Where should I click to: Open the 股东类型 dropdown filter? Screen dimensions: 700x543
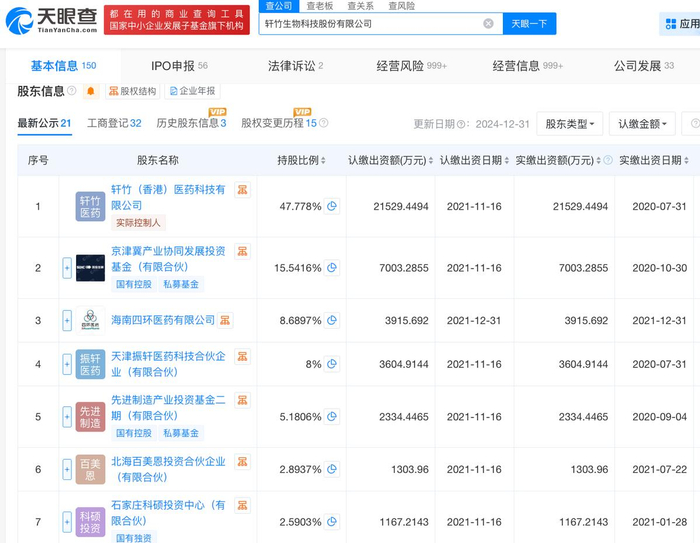pyautogui.click(x=569, y=124)
